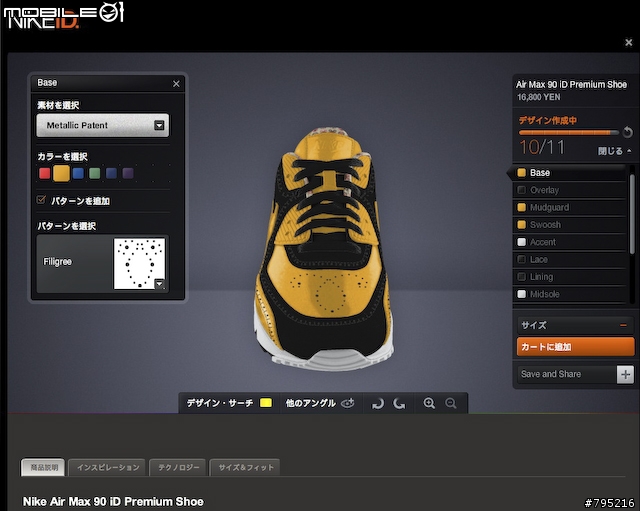The image size is (640, 511).
Task: Expand the Save and Share section
Action: [576, 374]
